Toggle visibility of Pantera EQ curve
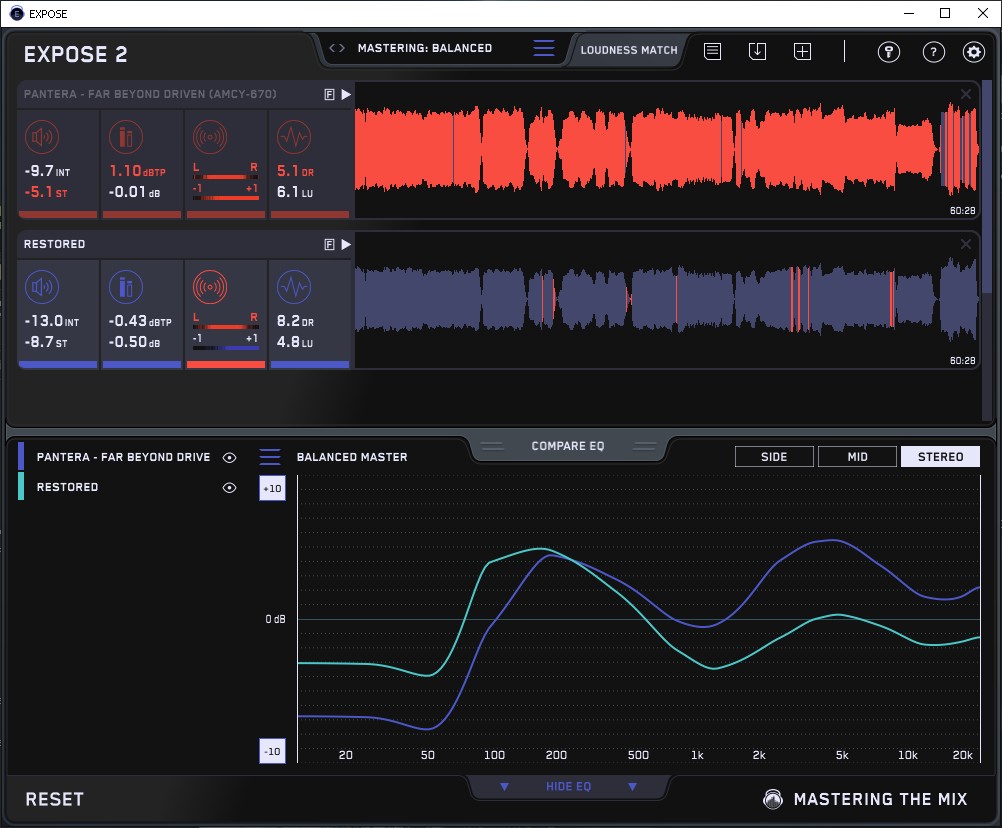The image size is (1002, 828). coord(230,457)
